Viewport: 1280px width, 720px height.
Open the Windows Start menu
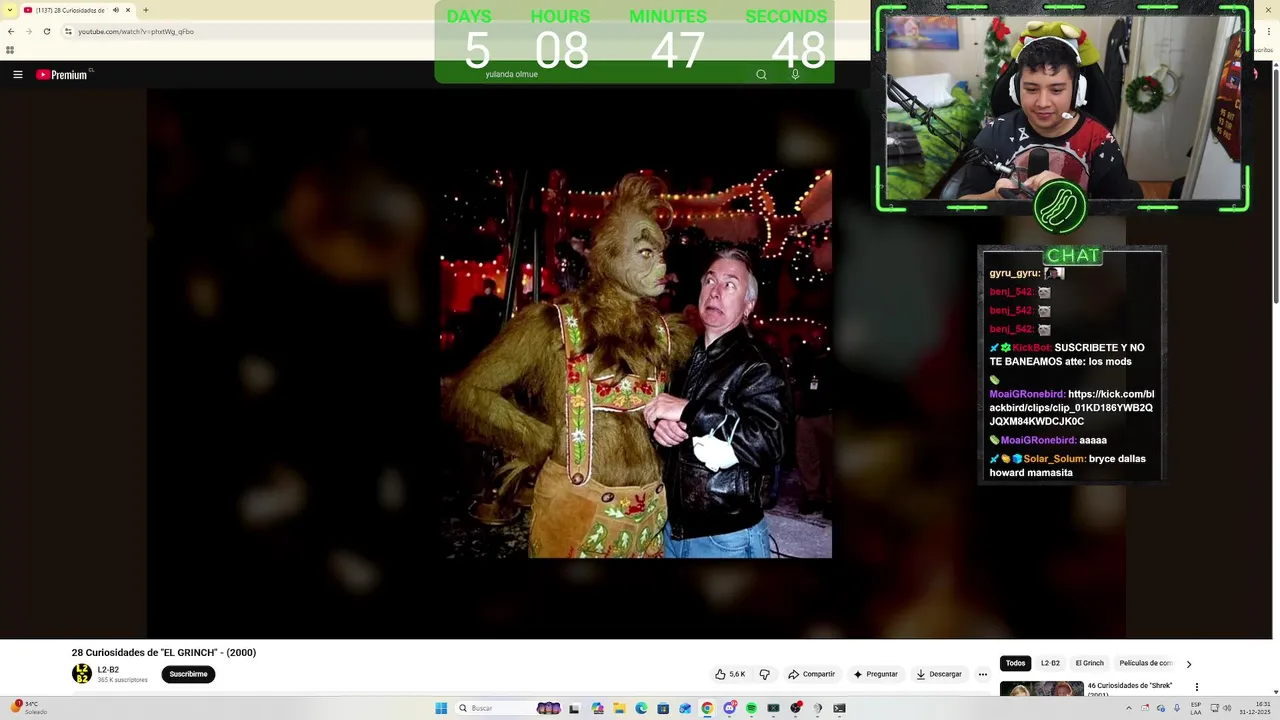pyautogui.click(x=441, y=708)
